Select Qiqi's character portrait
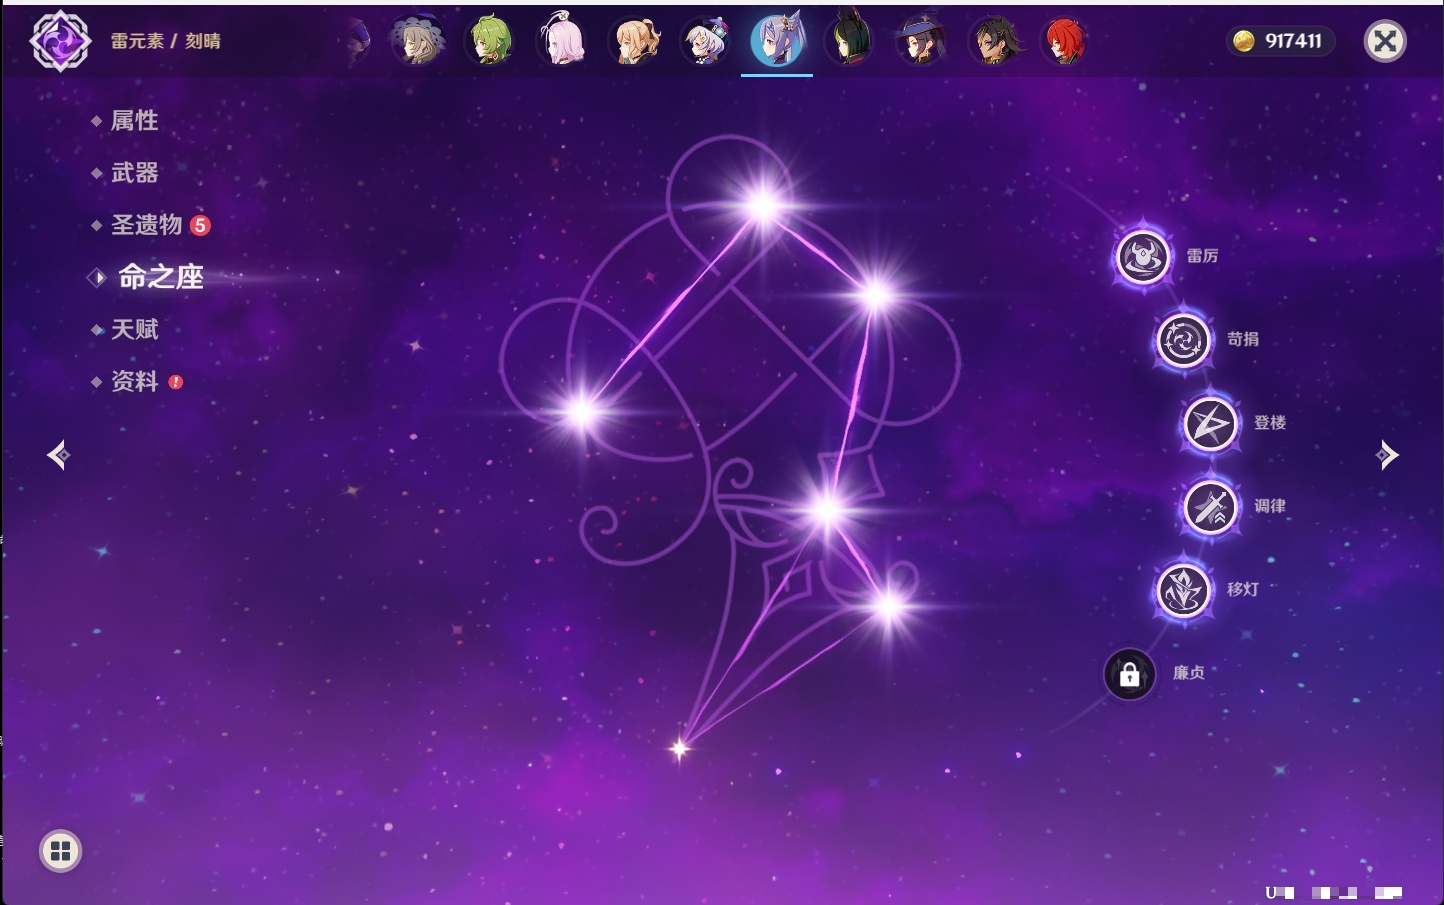 (x=705, y=42)
